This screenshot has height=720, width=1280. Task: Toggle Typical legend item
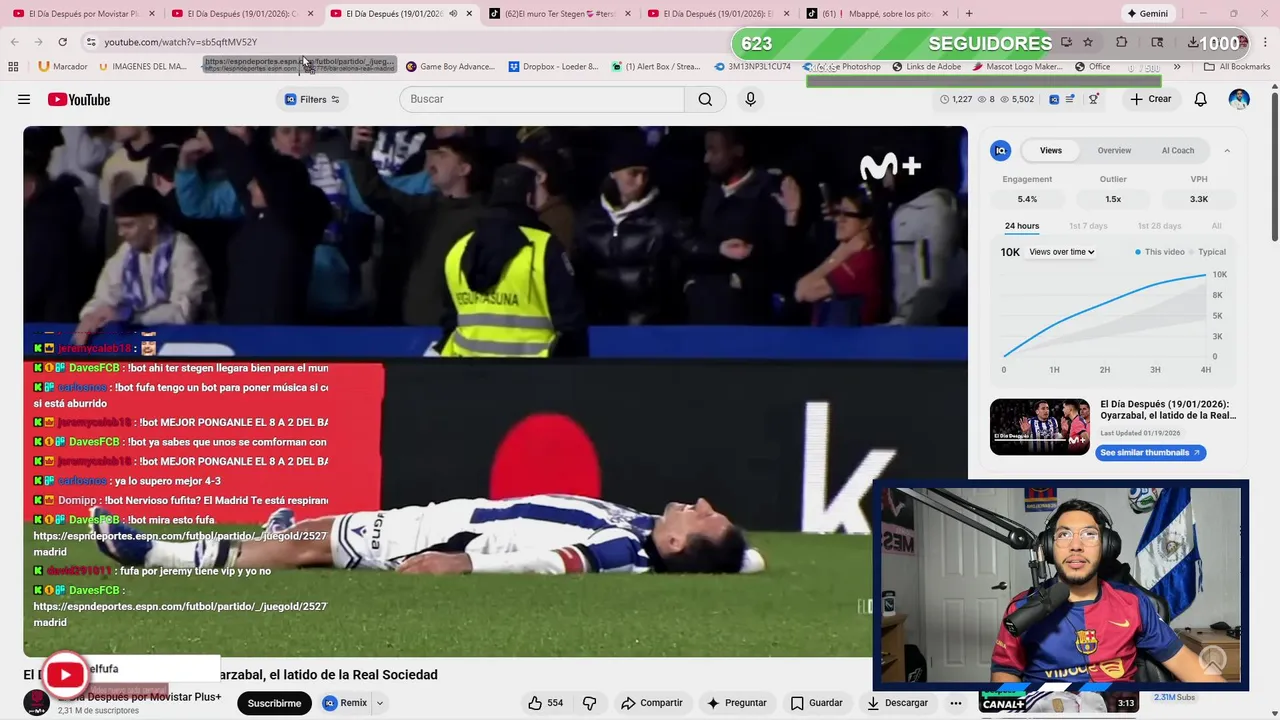[x=1207, y=252]
